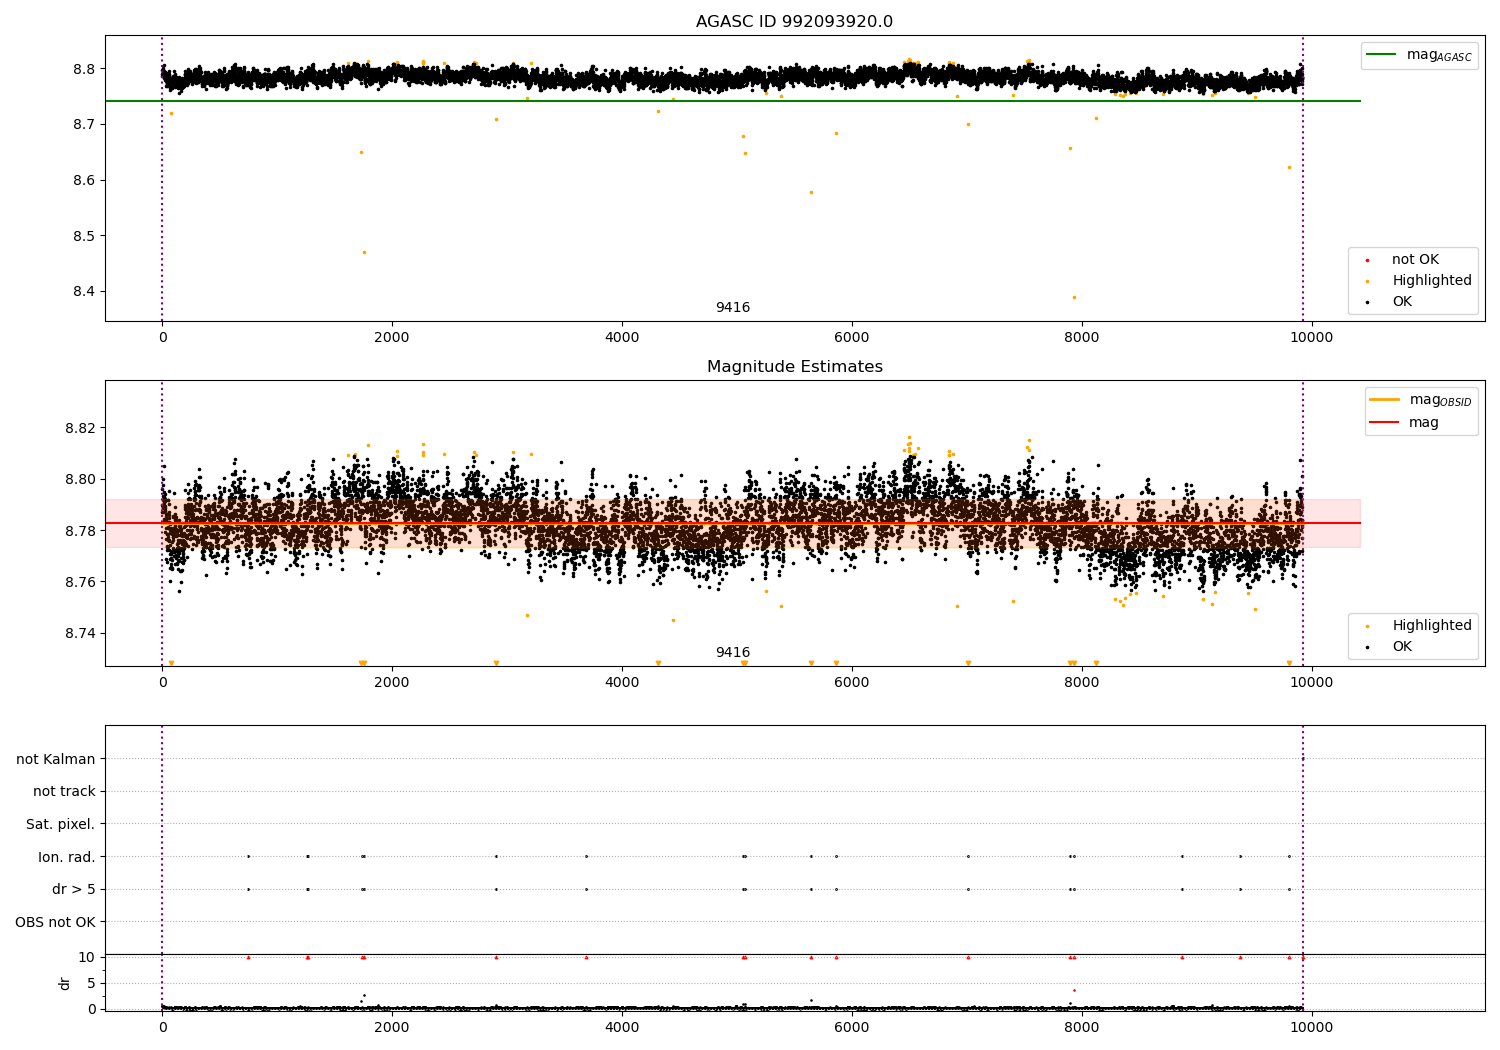1500x1050 pixels.
Task: Select 'Highlighted' legend entry in Magnitude Estimates plot
Action: coord(1431,626)
